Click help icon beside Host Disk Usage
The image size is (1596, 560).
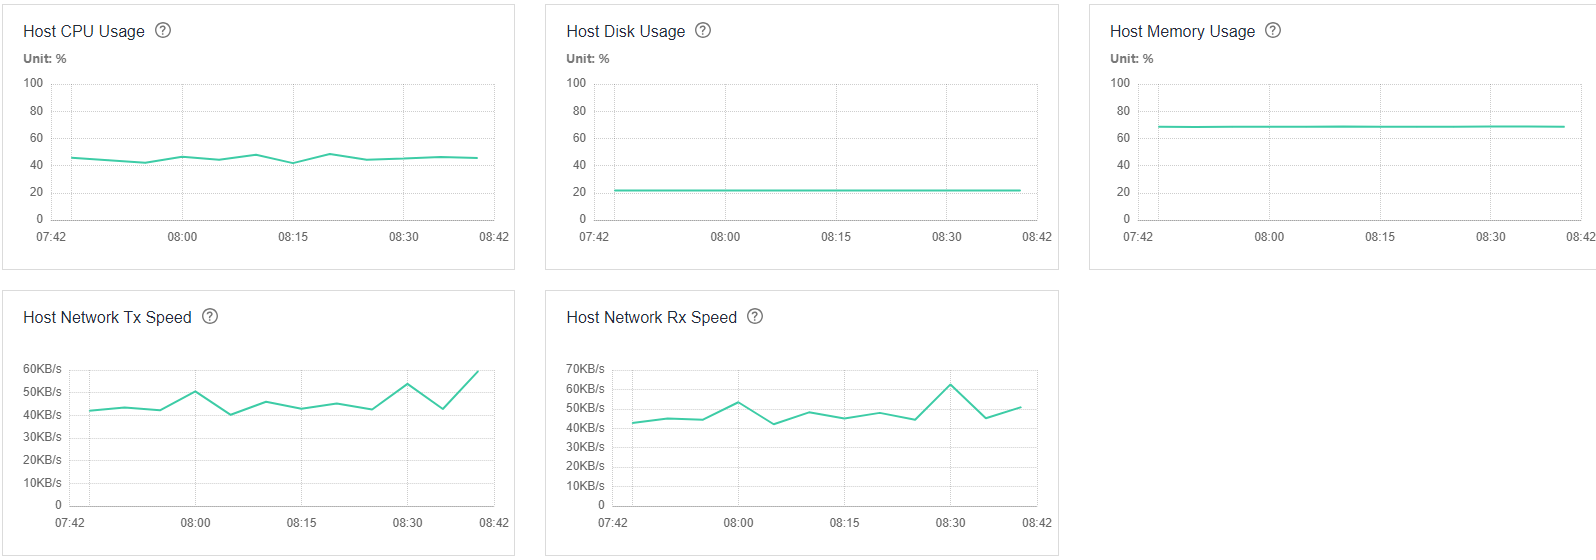(703, 30)
